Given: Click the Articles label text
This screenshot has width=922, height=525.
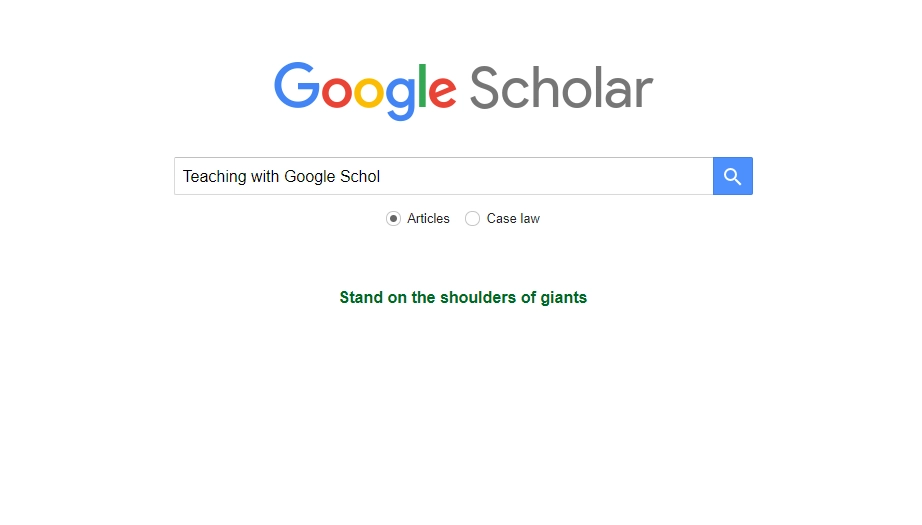Looking at the screenshot, I should (x=428, y=219).
